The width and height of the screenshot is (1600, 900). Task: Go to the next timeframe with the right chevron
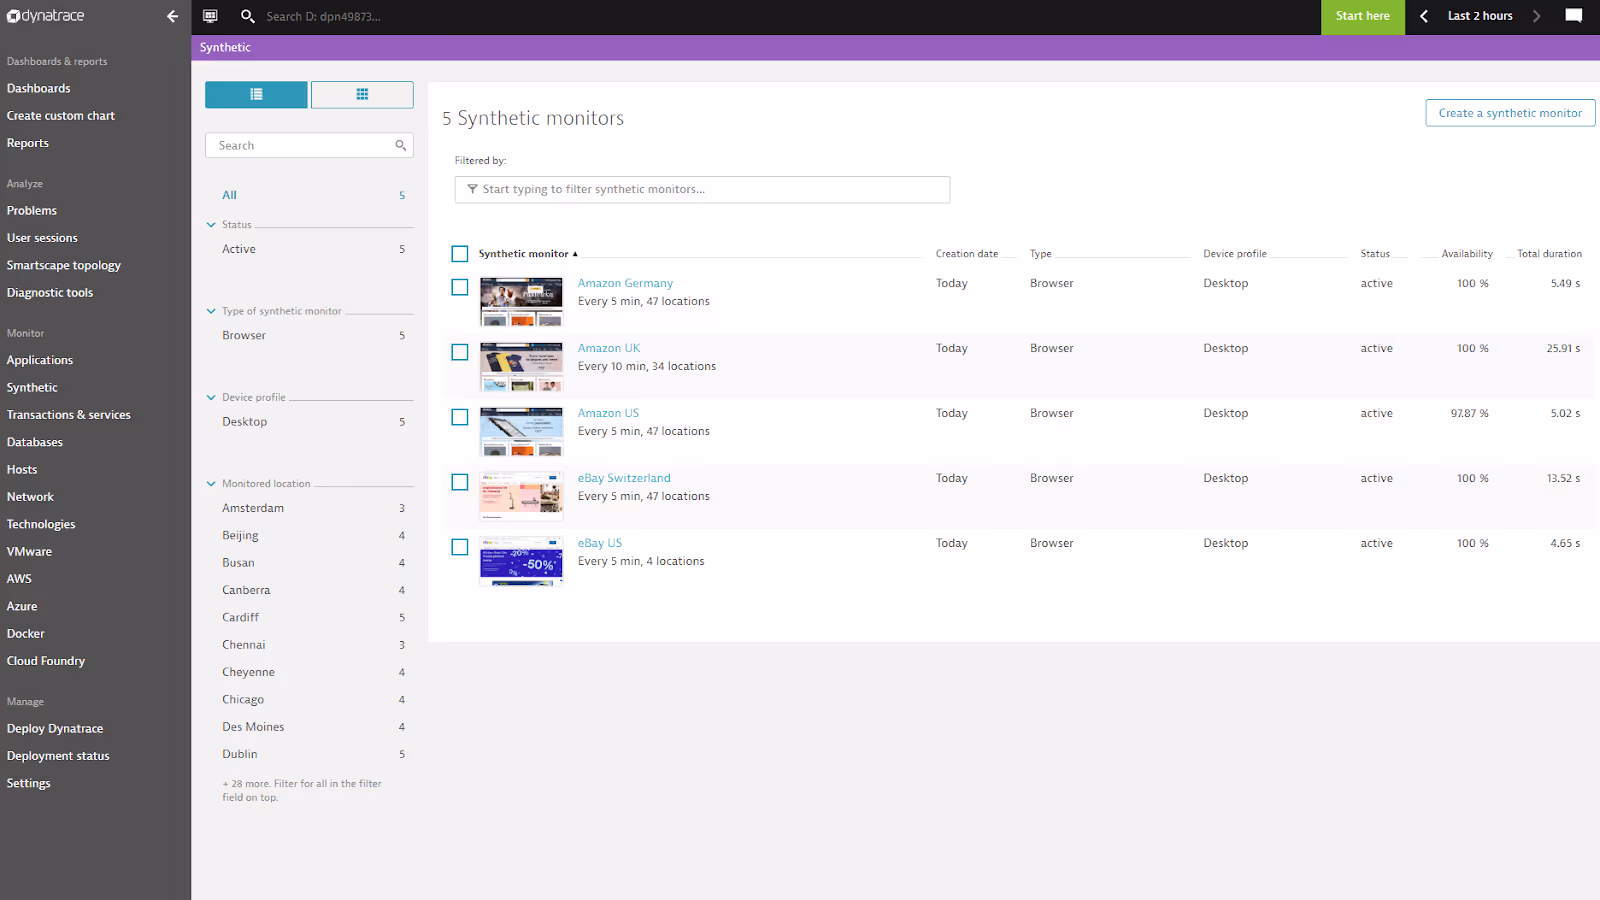1537,16
